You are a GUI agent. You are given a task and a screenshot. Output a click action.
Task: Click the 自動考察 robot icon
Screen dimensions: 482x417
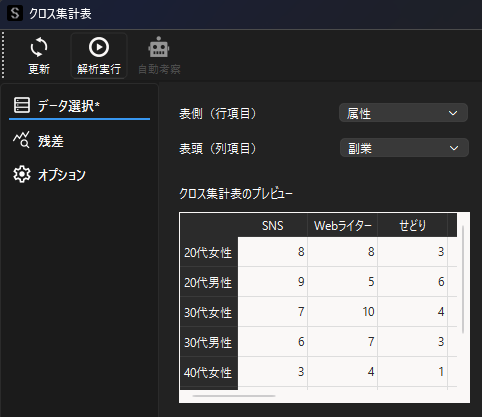coord(159,47)
